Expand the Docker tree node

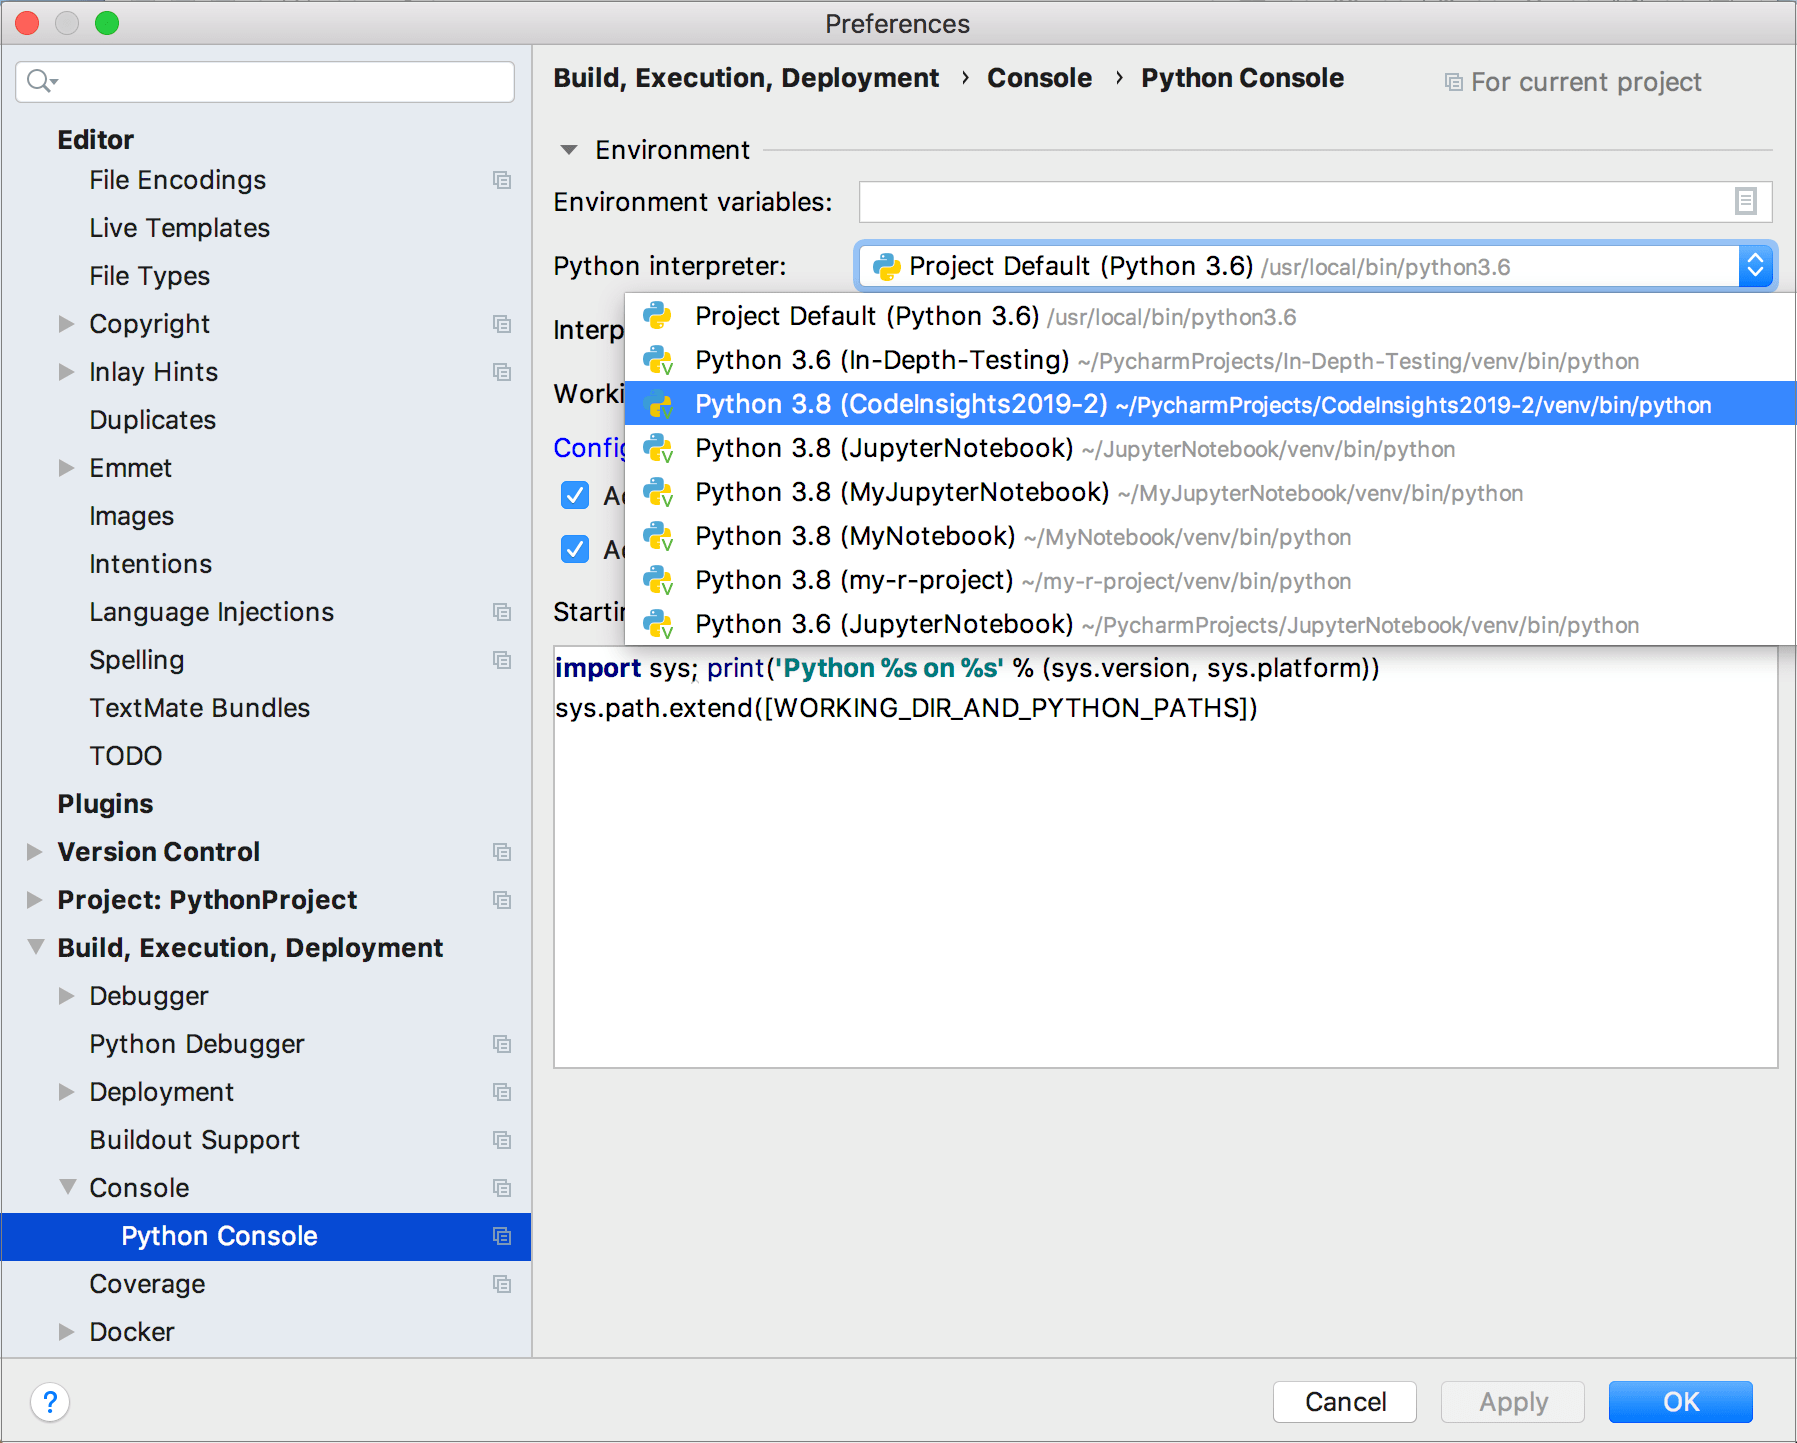67,1331
